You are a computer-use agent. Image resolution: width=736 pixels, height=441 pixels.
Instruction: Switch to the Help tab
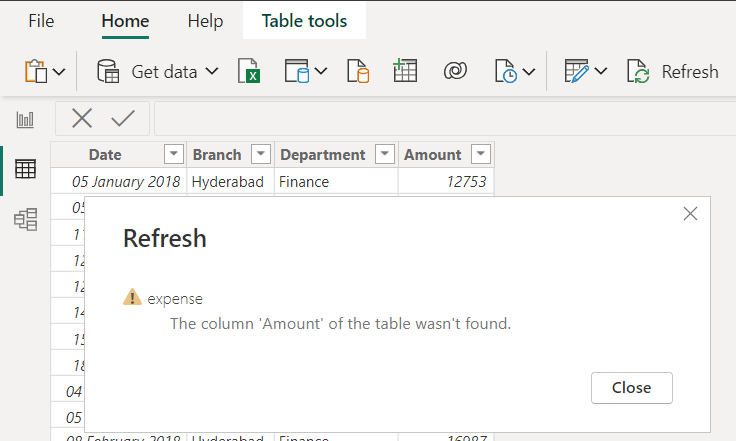[205, 21]
